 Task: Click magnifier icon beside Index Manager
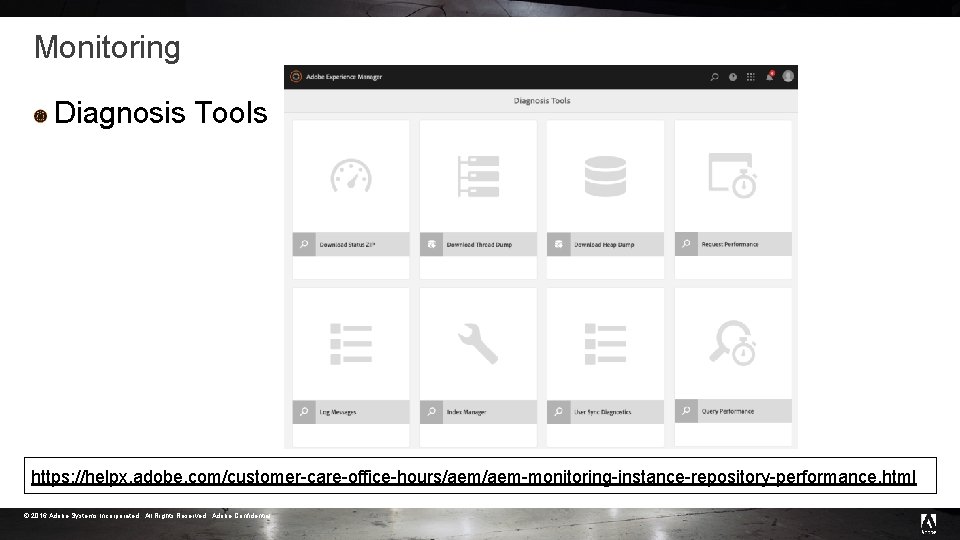coord(432,412)
